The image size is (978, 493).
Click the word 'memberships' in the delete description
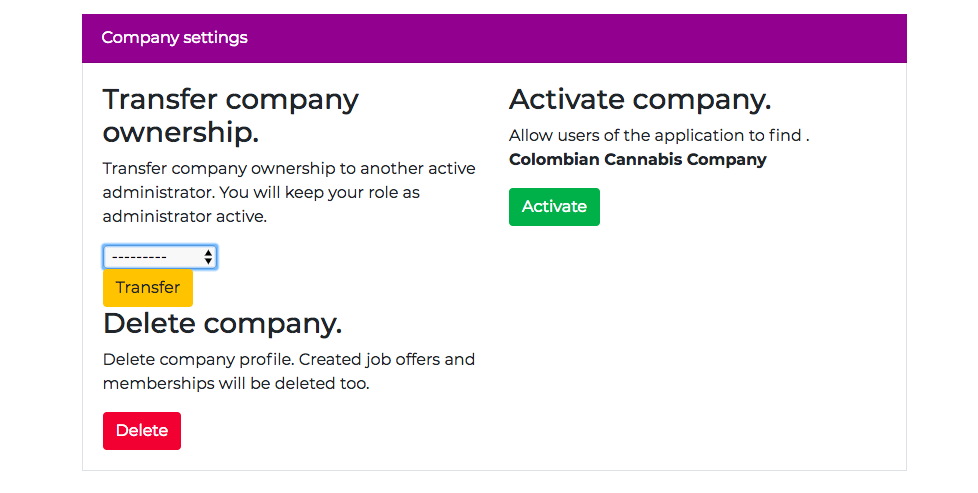pos(148,383)
